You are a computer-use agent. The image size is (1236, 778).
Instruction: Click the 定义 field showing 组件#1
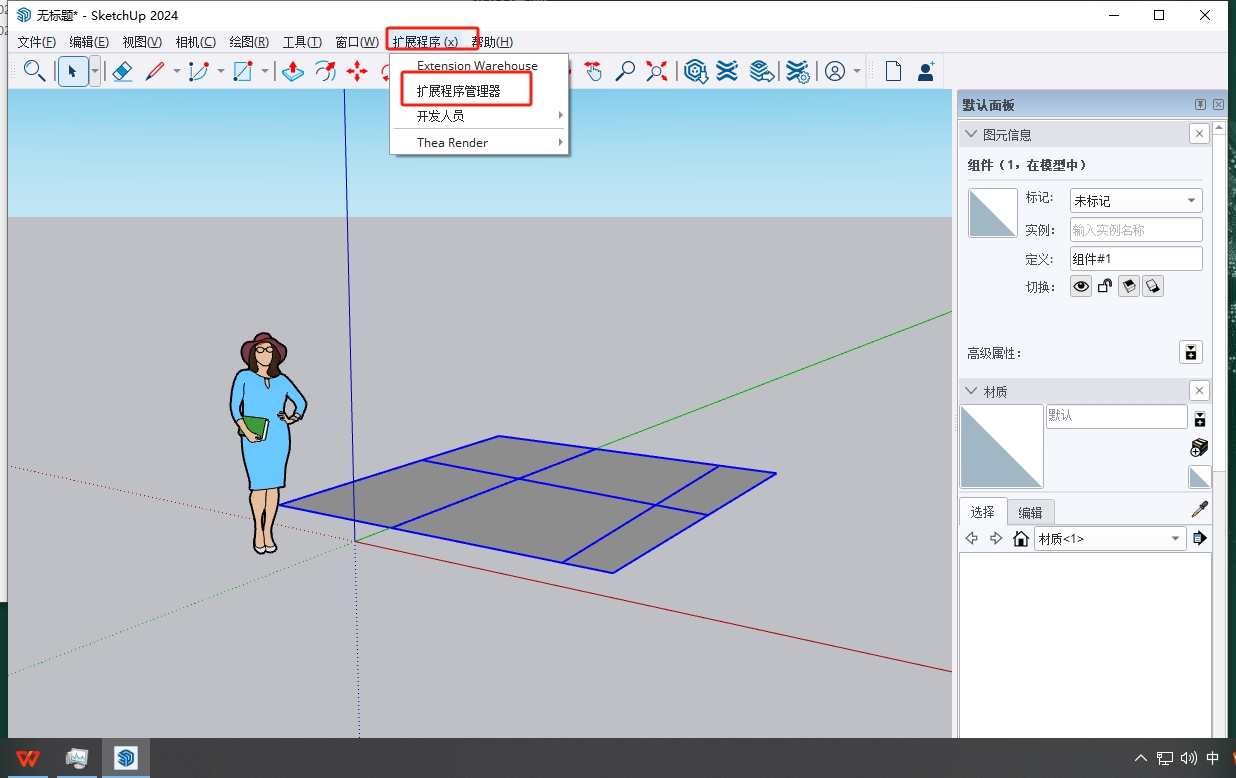[1136, 259]
